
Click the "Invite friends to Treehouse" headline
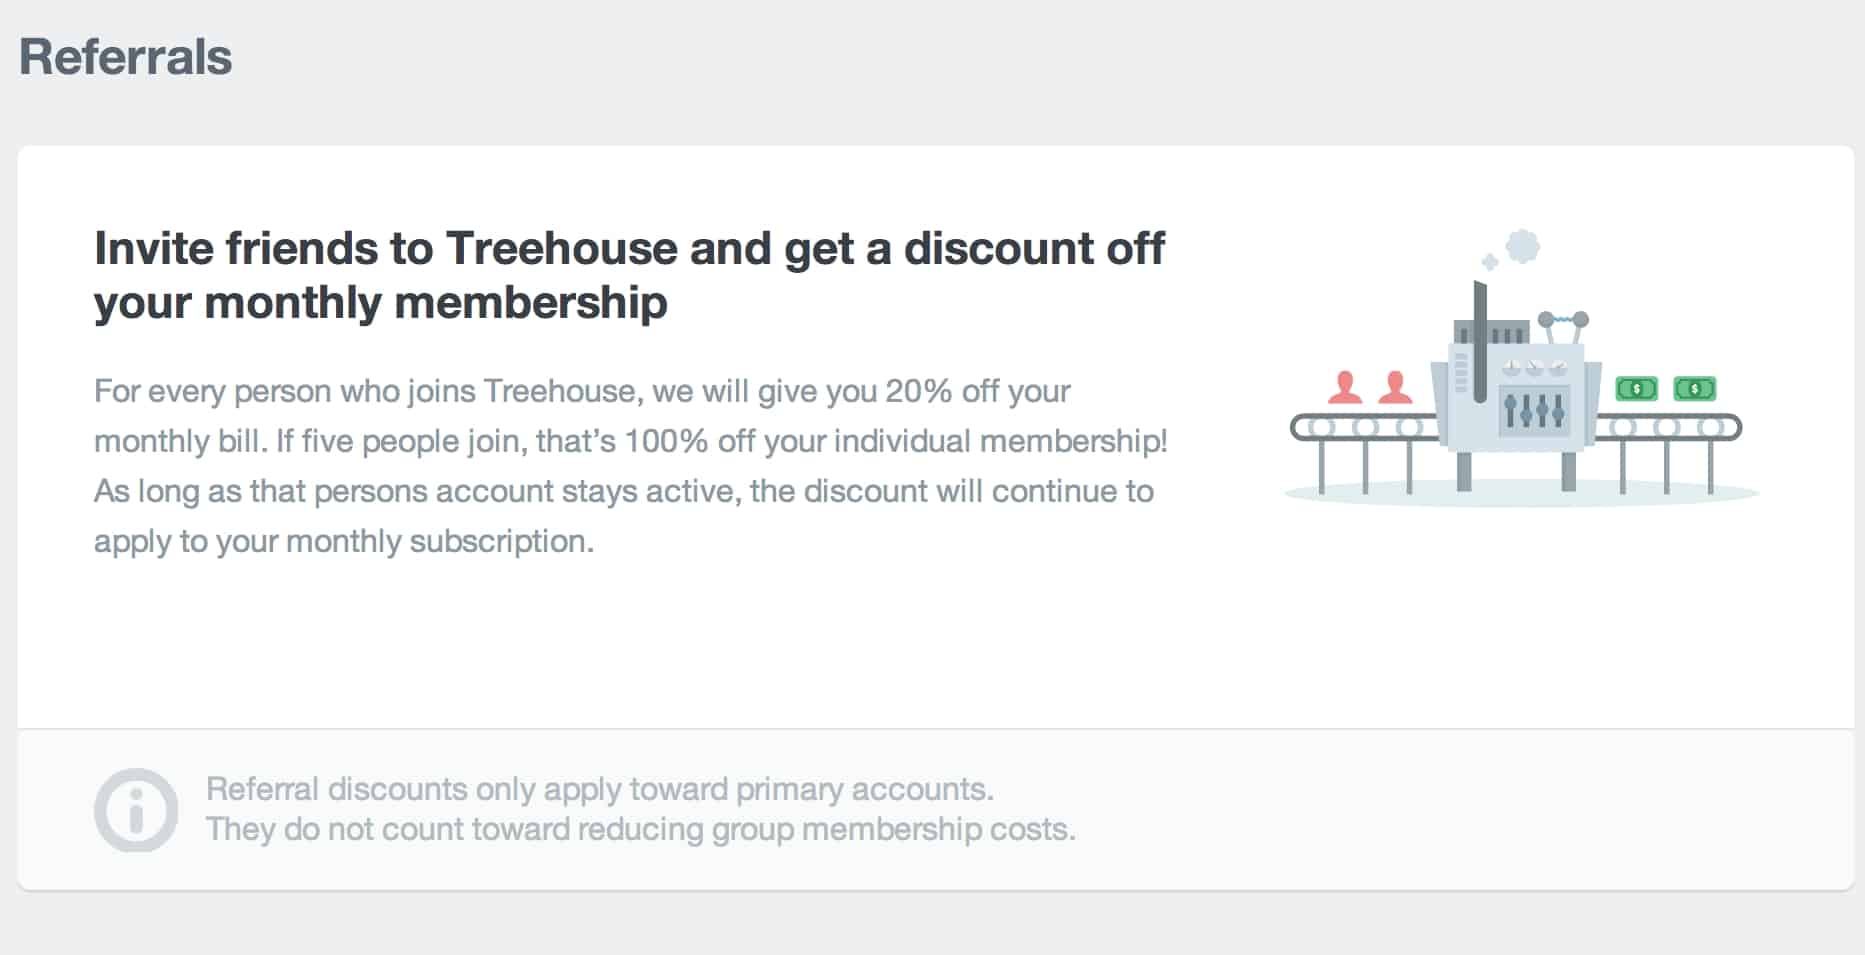pyautogui.click(x=629, y=248)
